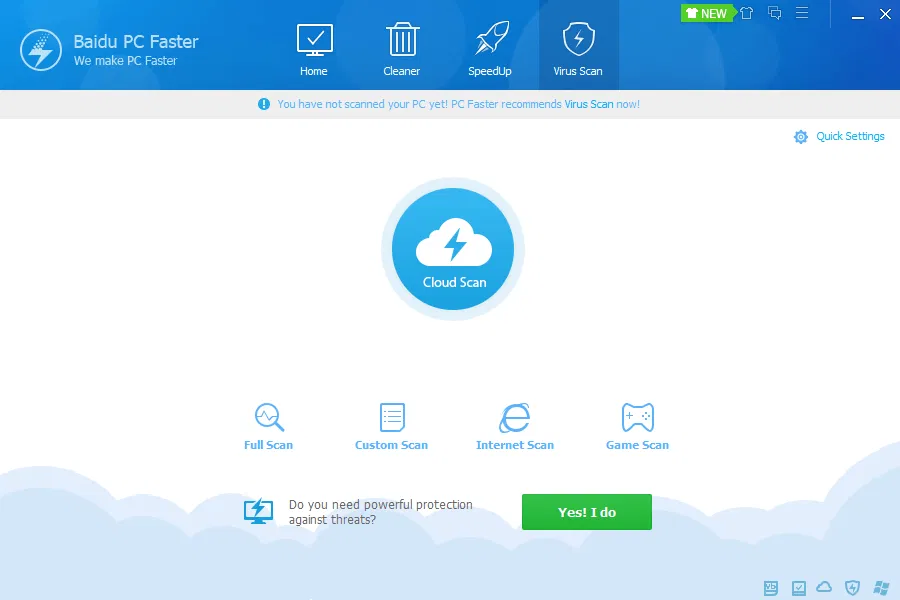This screenshot has height=600, width=900.
Task: Click the green 'Yes! I do' button
Action: coord(587,512)
